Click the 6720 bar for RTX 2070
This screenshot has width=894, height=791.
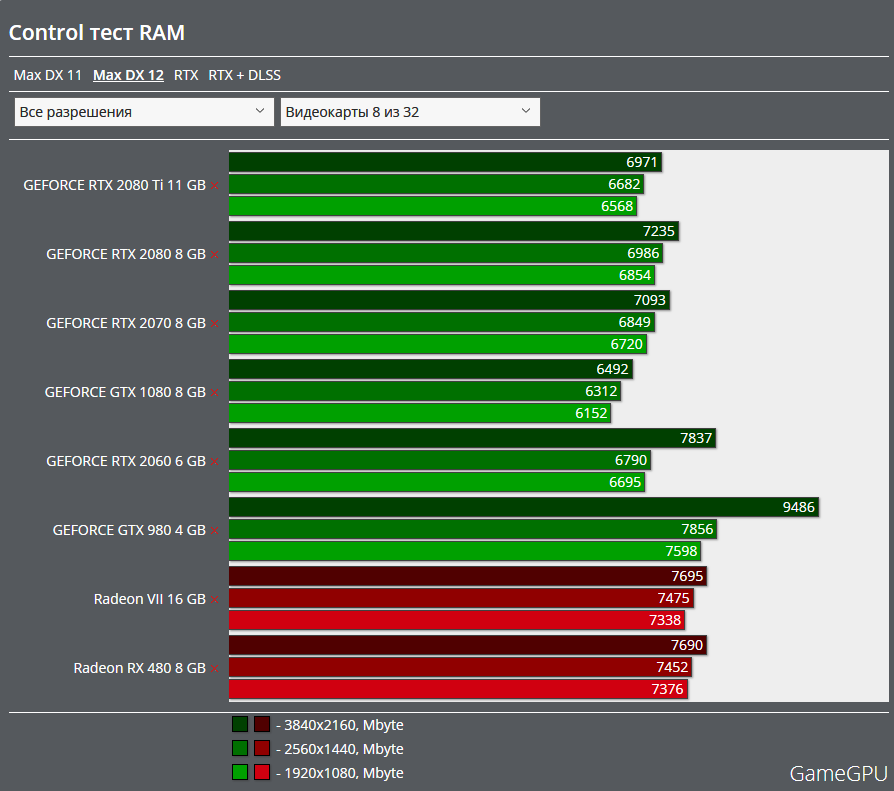(x=438, y=344)
